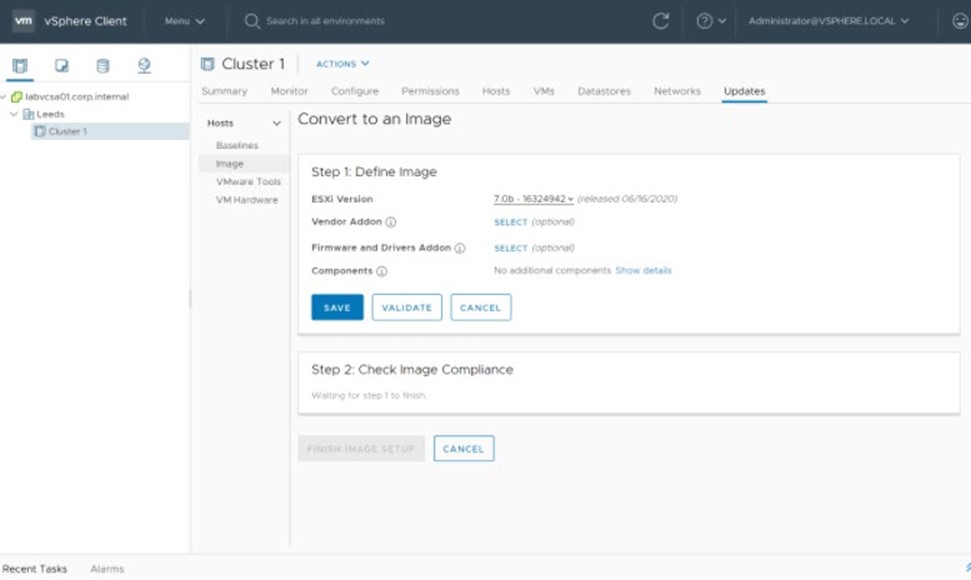The width and height of the screenshot is (971, 580).
Task: Collapse the Leeds datacenter tree node
Action: tap(14, 115)
